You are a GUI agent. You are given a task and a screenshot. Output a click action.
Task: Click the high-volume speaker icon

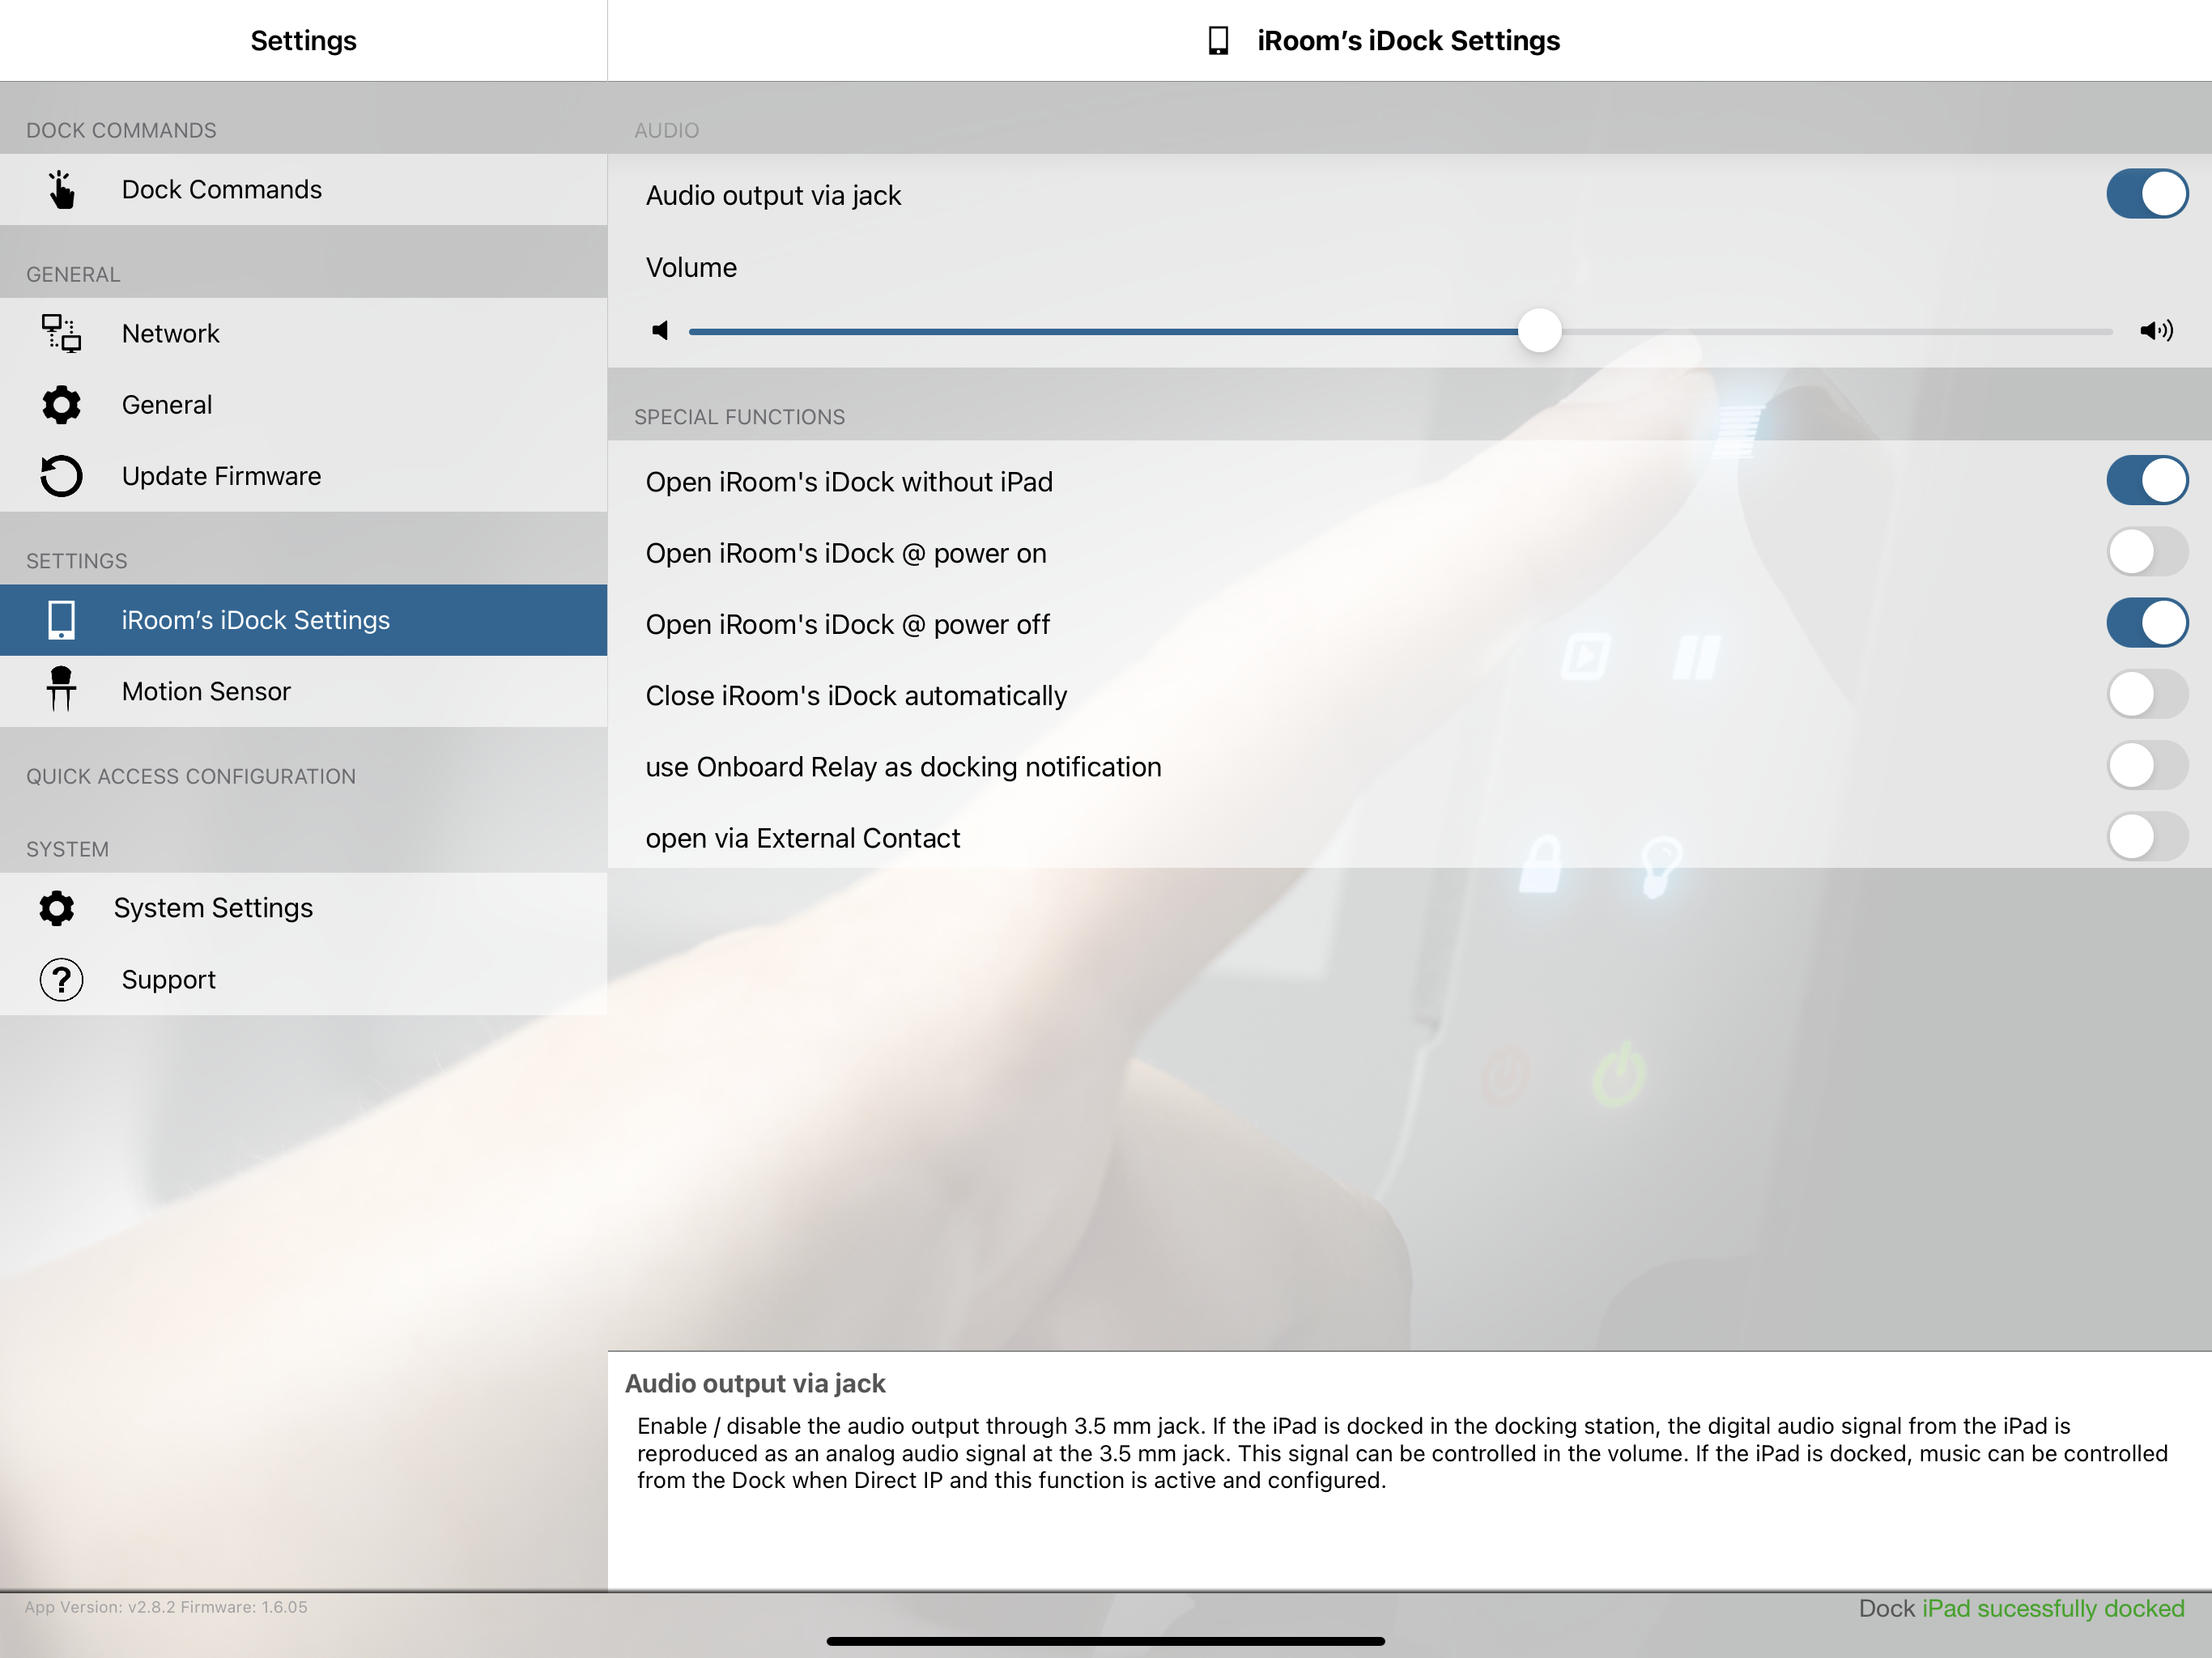[2157, 330]
